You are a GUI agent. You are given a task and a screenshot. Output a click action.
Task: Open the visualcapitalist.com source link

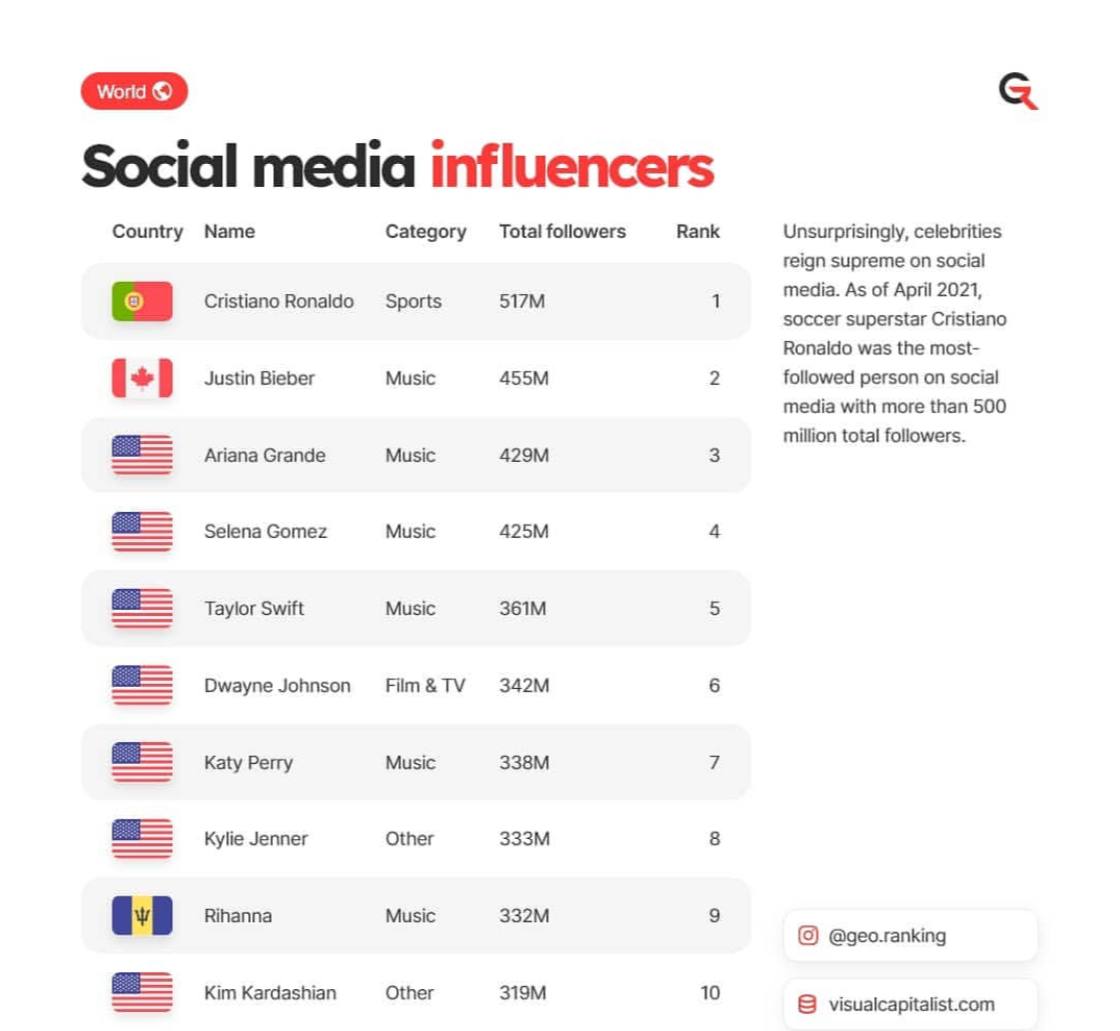coord(911,1005)
